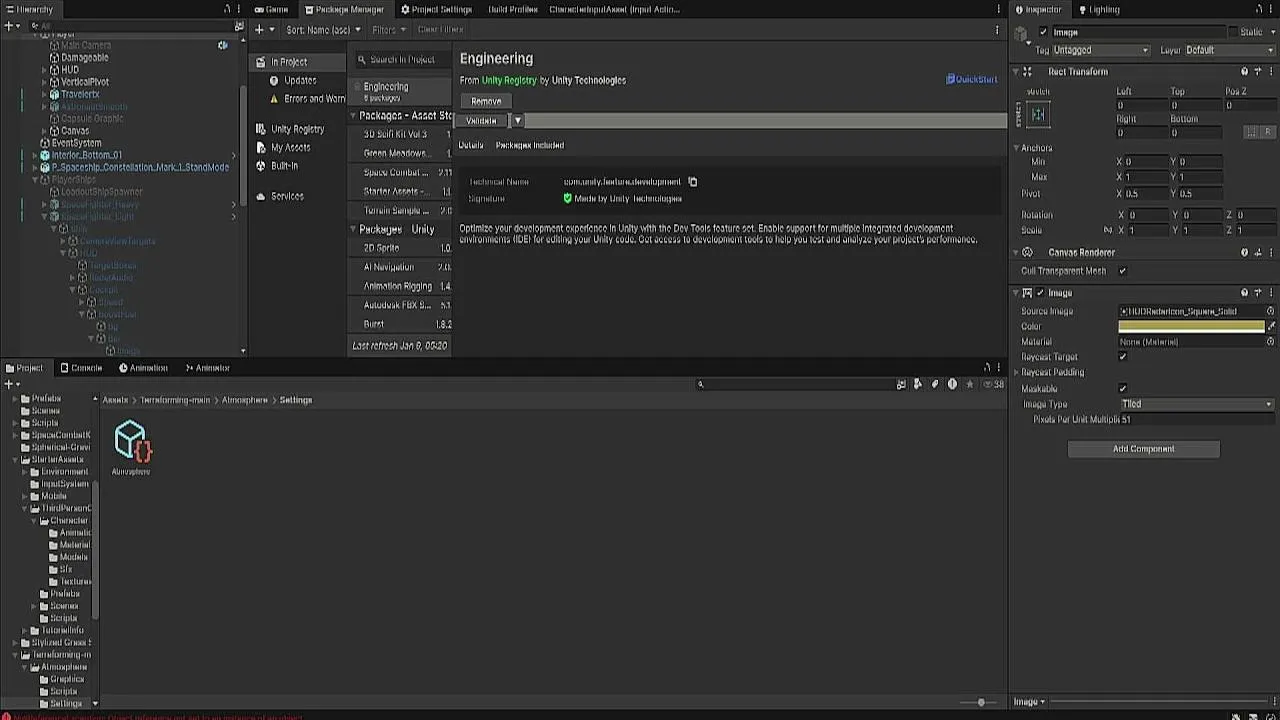
Task: Open the Filters dropdown in Package Manager
Action: pyautogui.click(x=388, y=30)
